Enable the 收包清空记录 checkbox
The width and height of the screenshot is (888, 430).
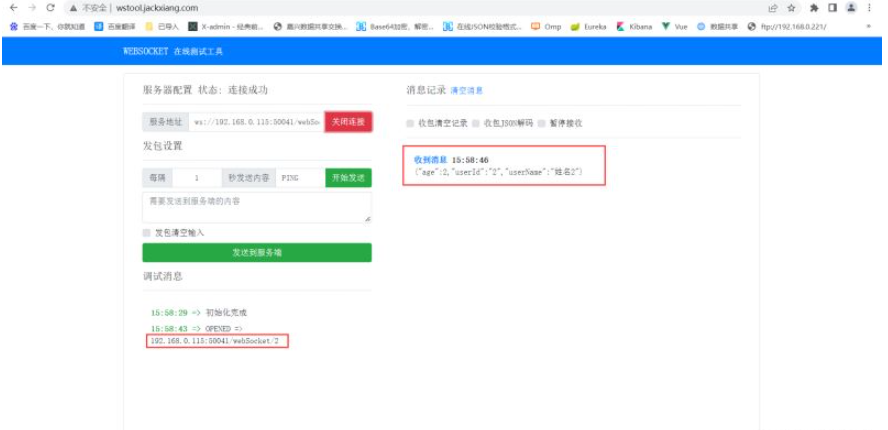(410, 124)
